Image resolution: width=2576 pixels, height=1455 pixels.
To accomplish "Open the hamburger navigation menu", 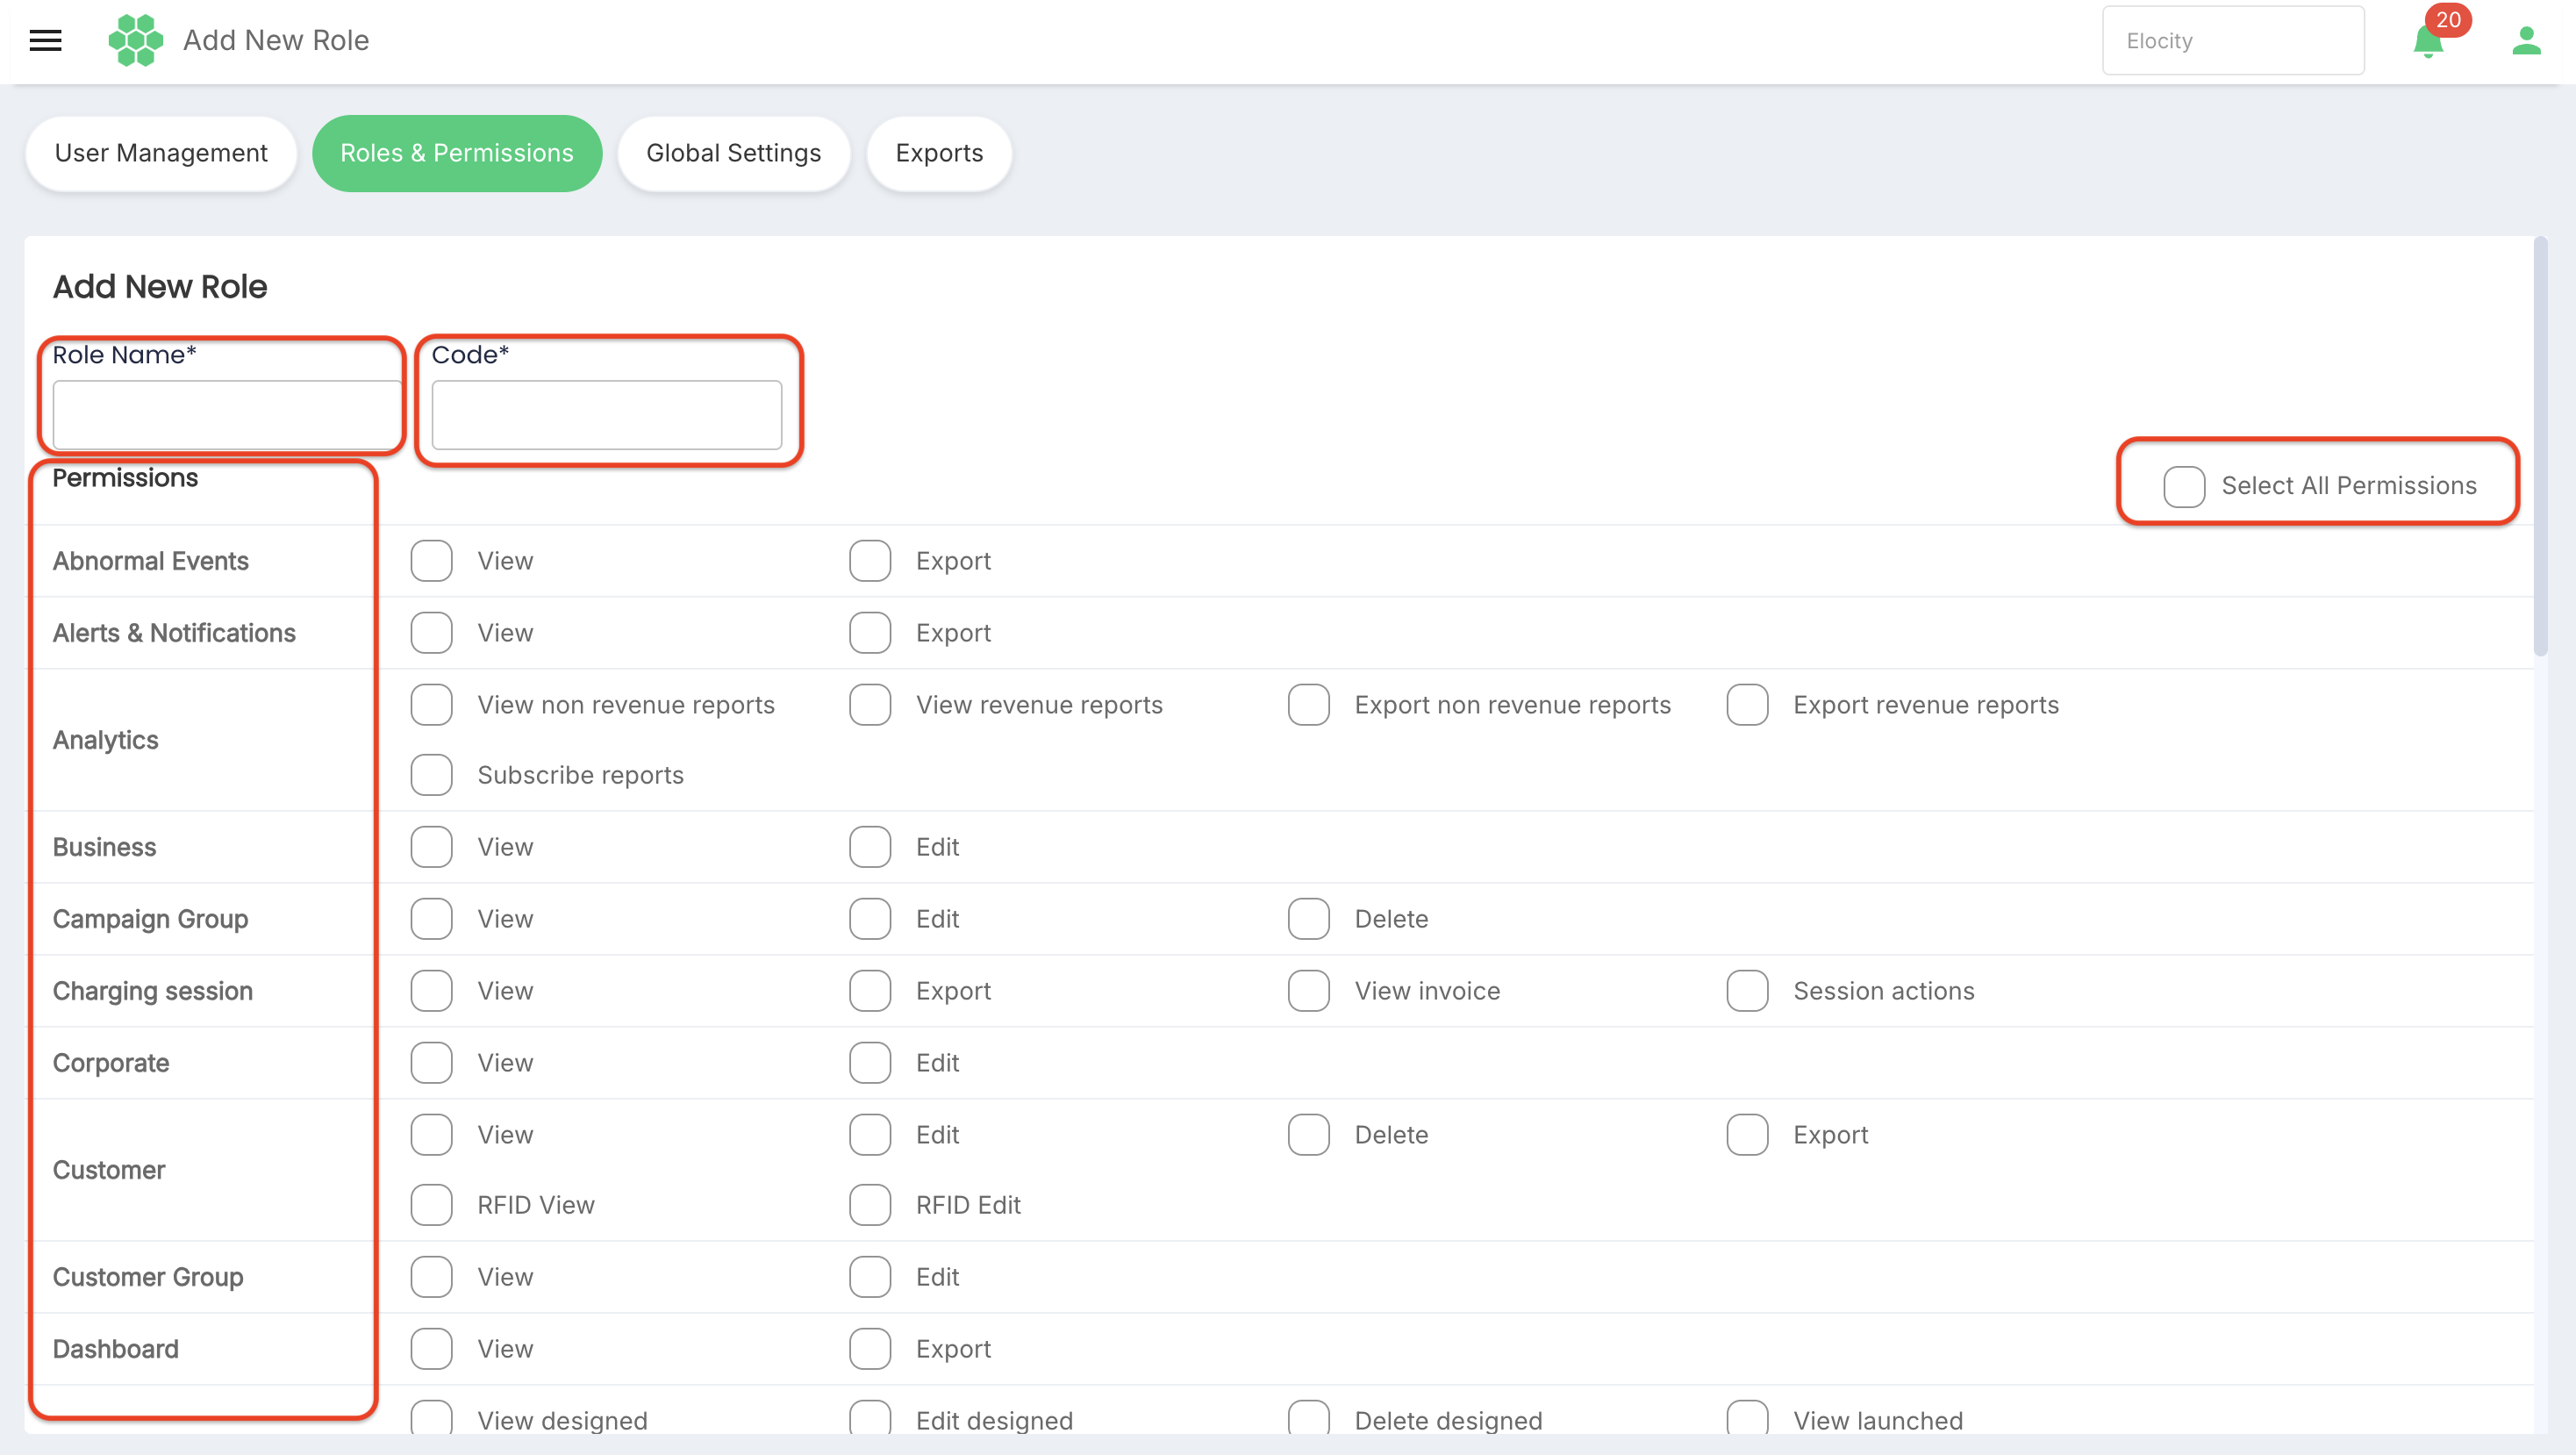I will (45, 40).
